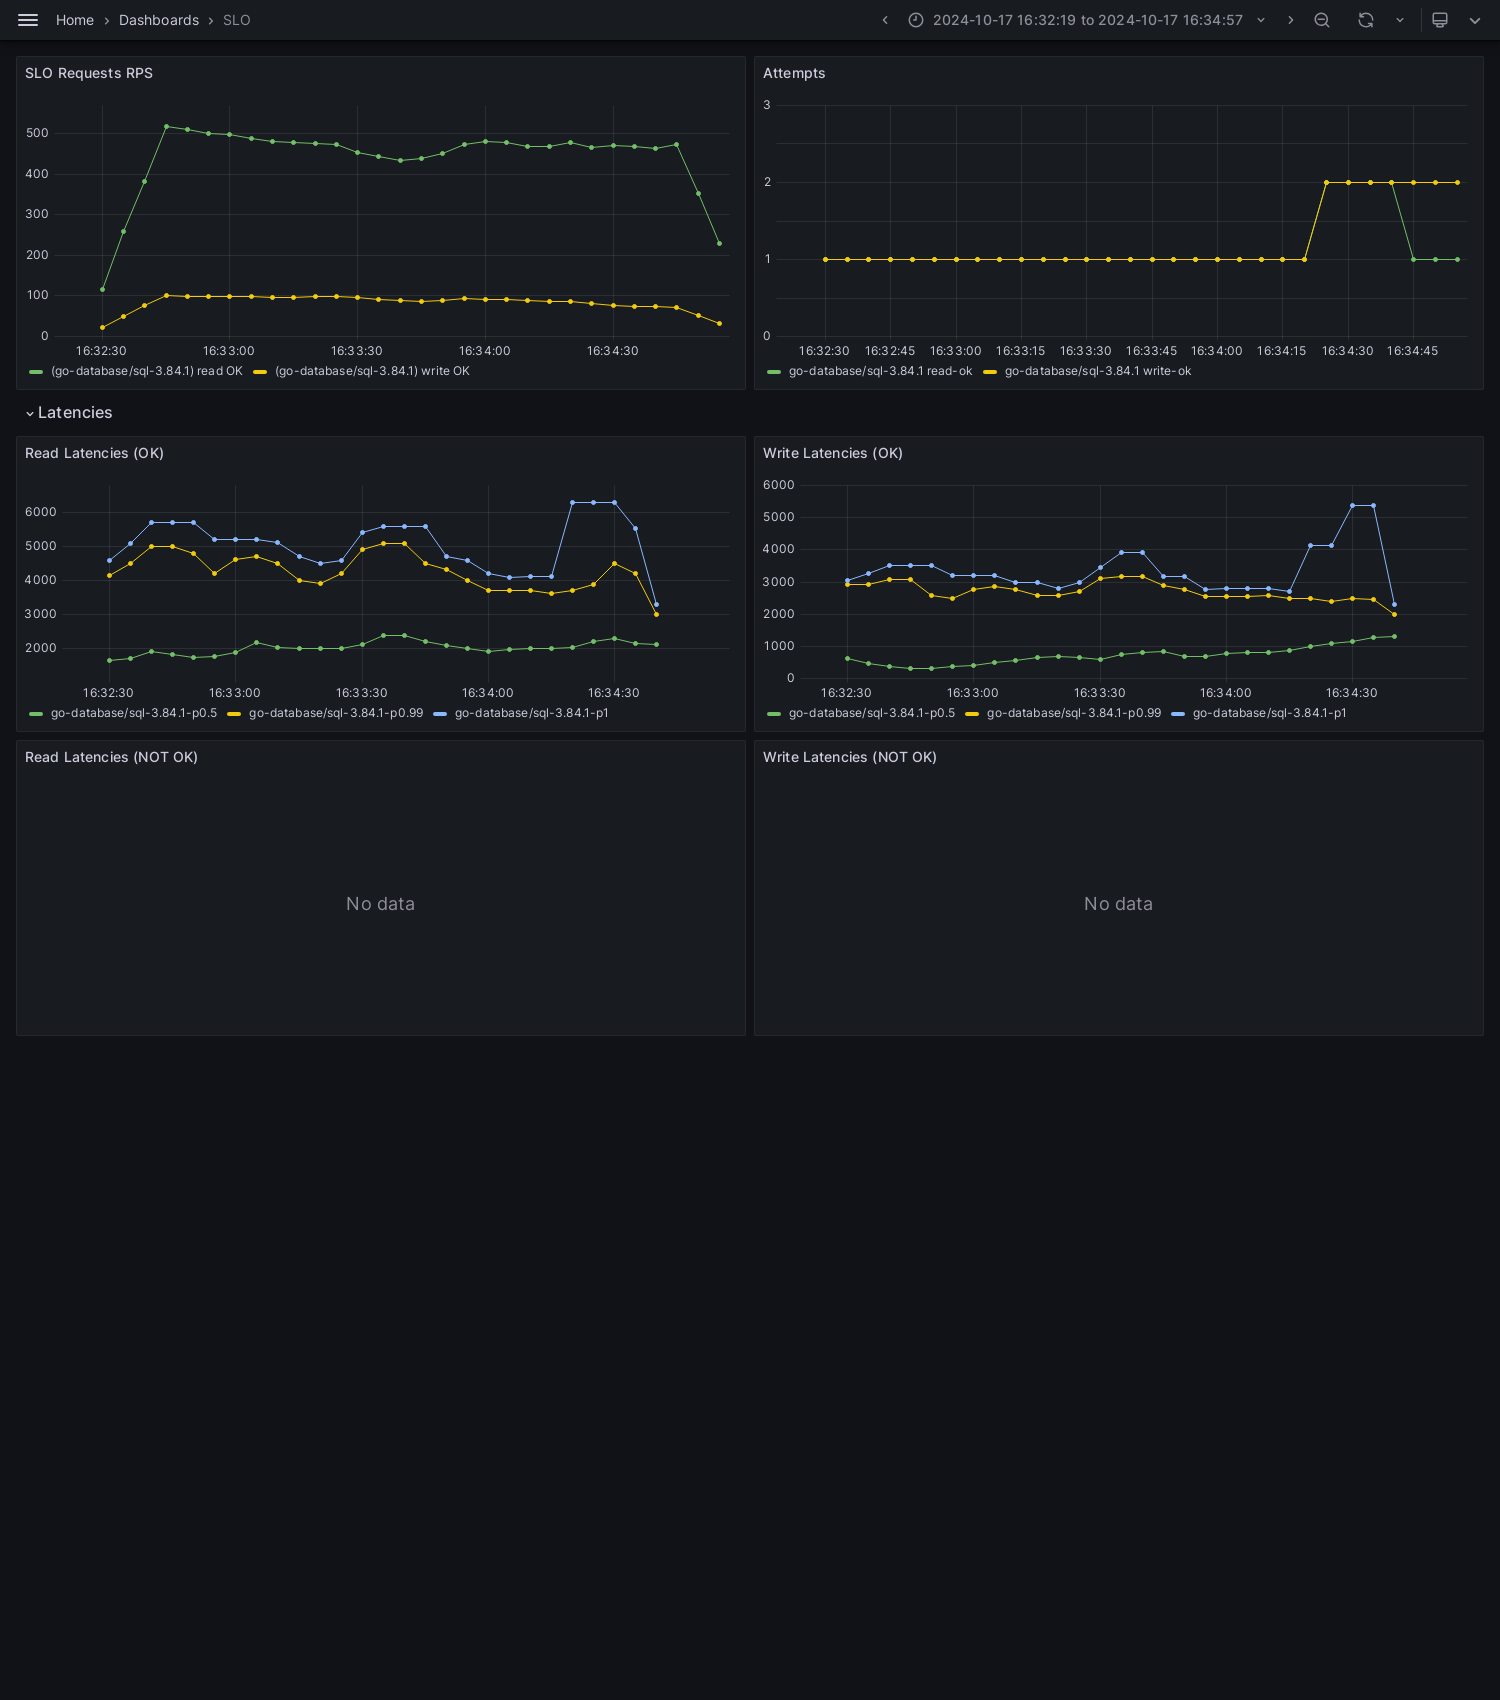Open Write Latencies (NOT OK) panel title
Screen dimensions: 1500x1700
(850, 757)
